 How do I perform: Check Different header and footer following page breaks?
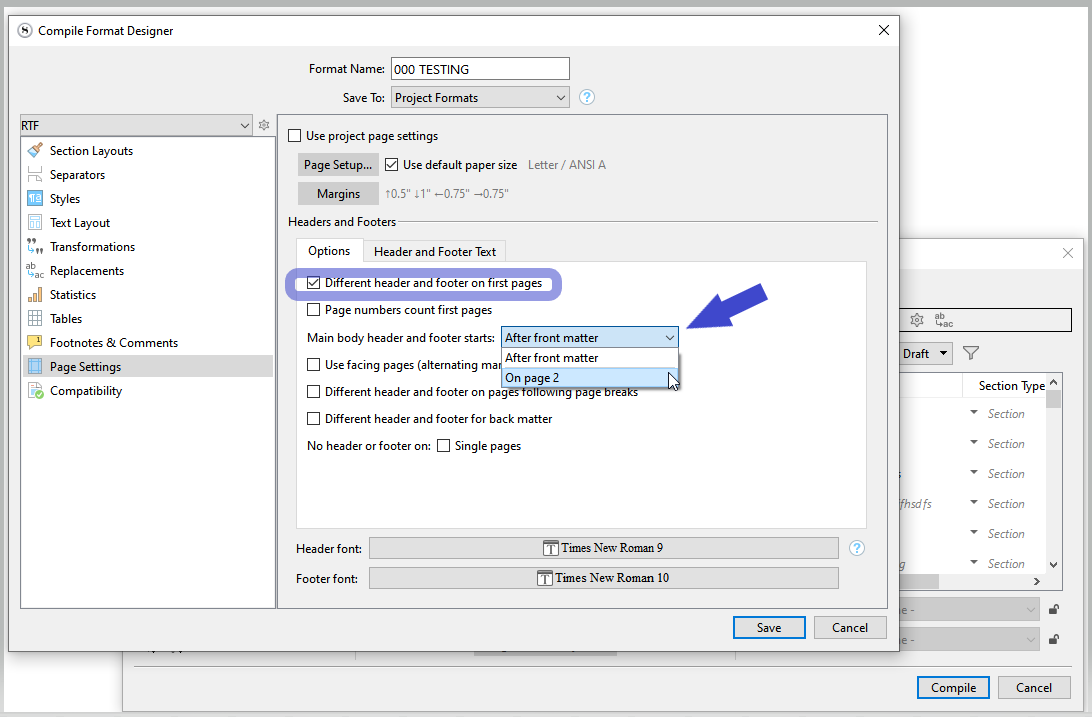[313, 392]
